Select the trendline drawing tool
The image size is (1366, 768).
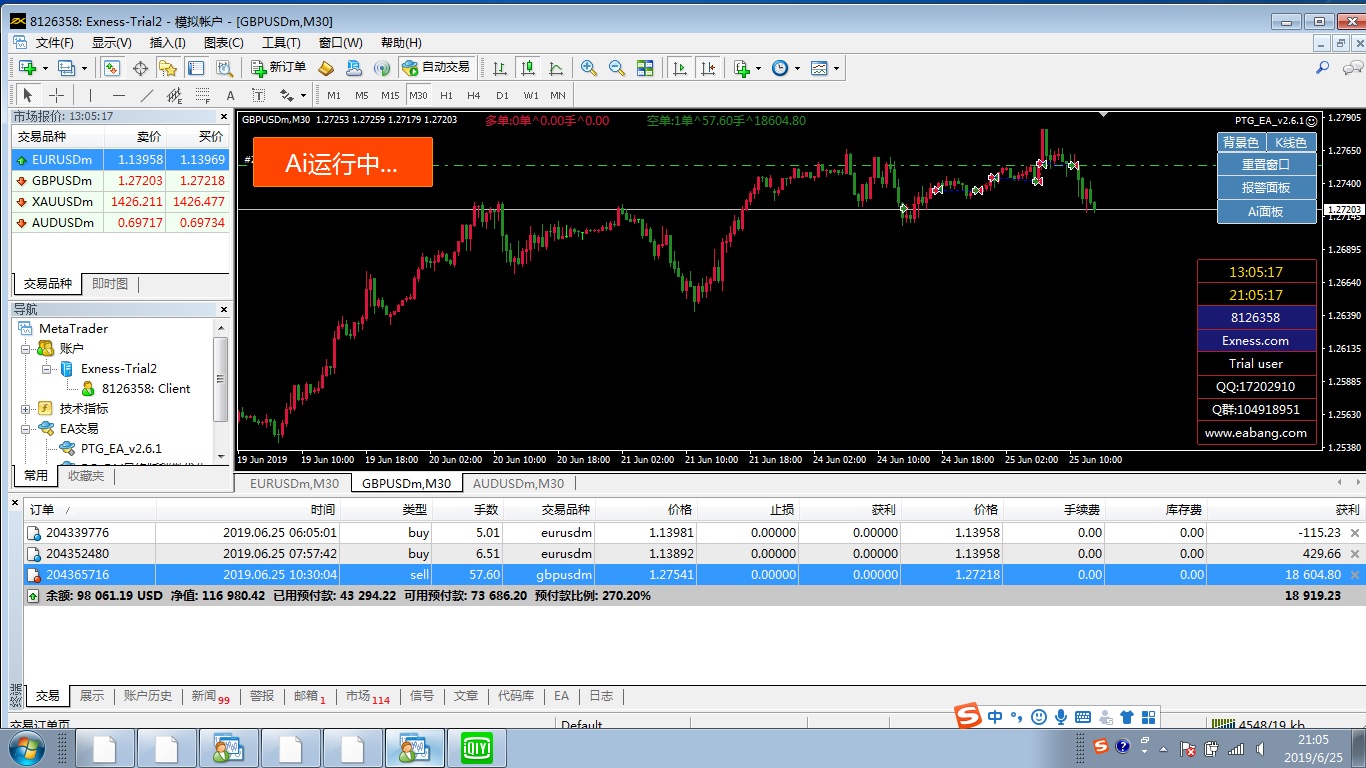(147, 95)
